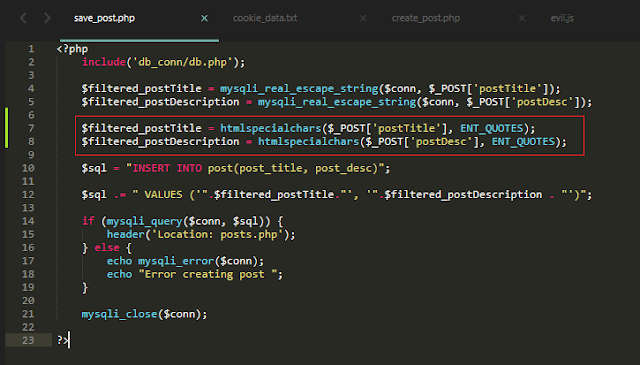Click the 'if' keyword on line 14
Image resolution: width=640 pixels, height=365 pixels.
[88, 221]
